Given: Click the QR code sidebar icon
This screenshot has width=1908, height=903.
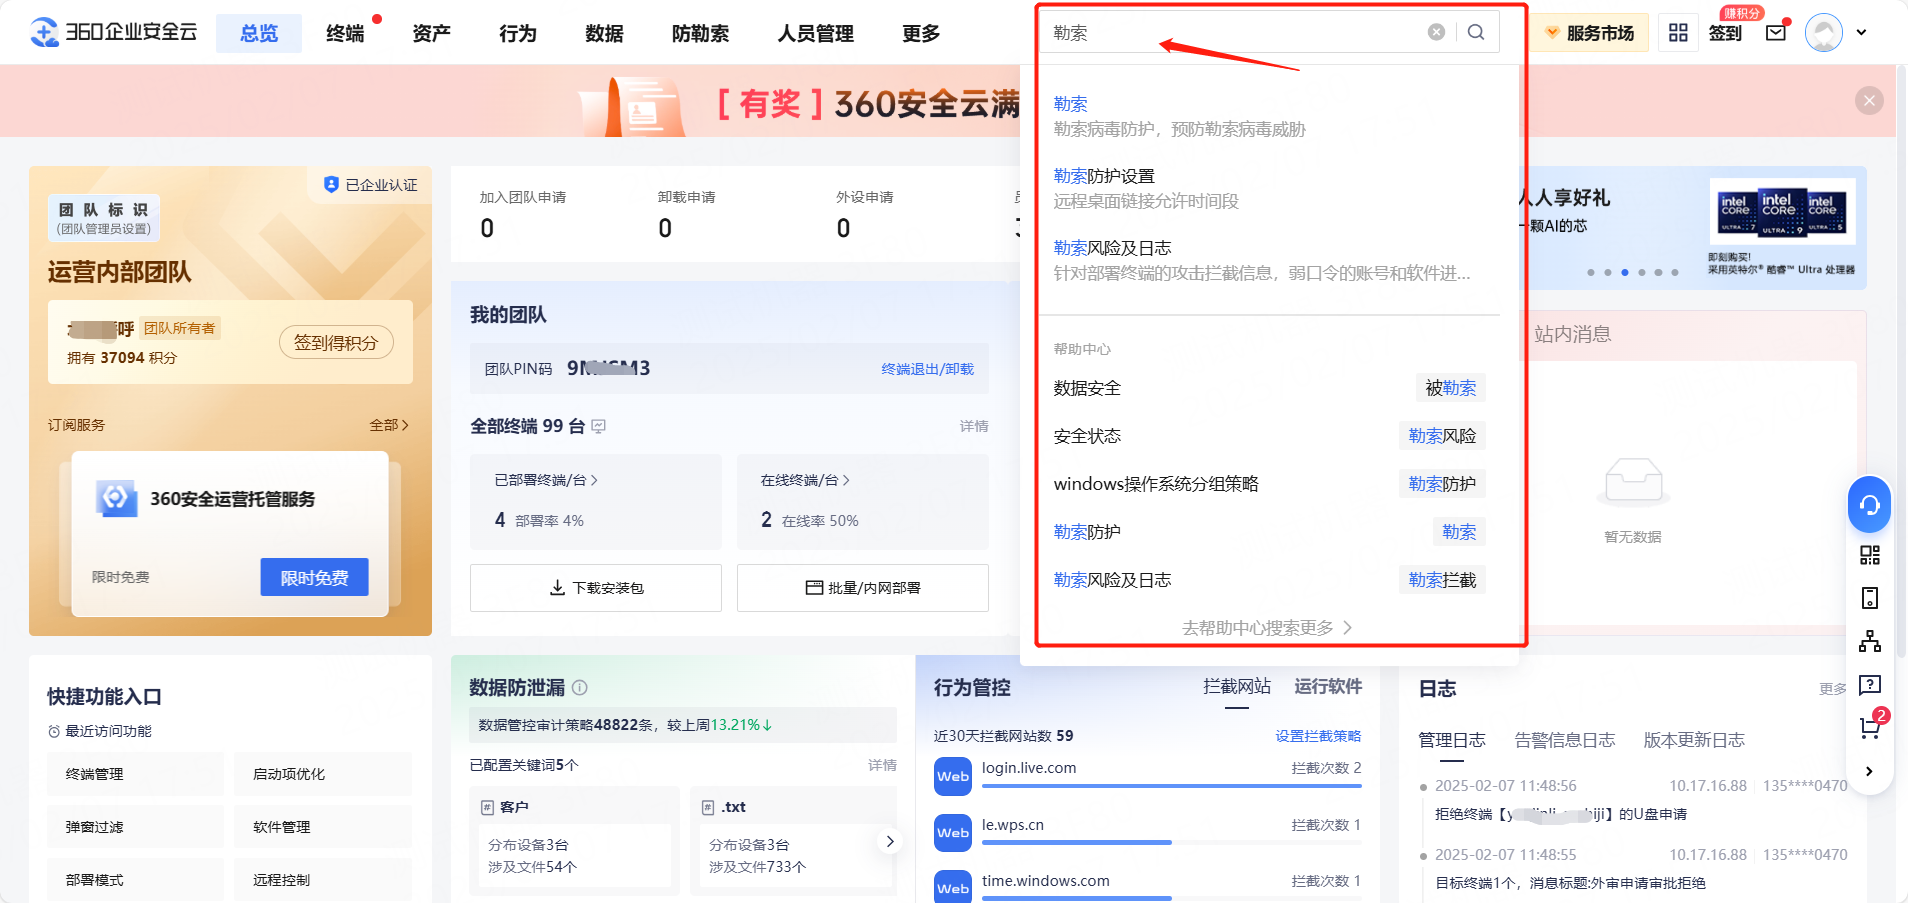Looking at the screenshot, I should tap(1869, 555).
